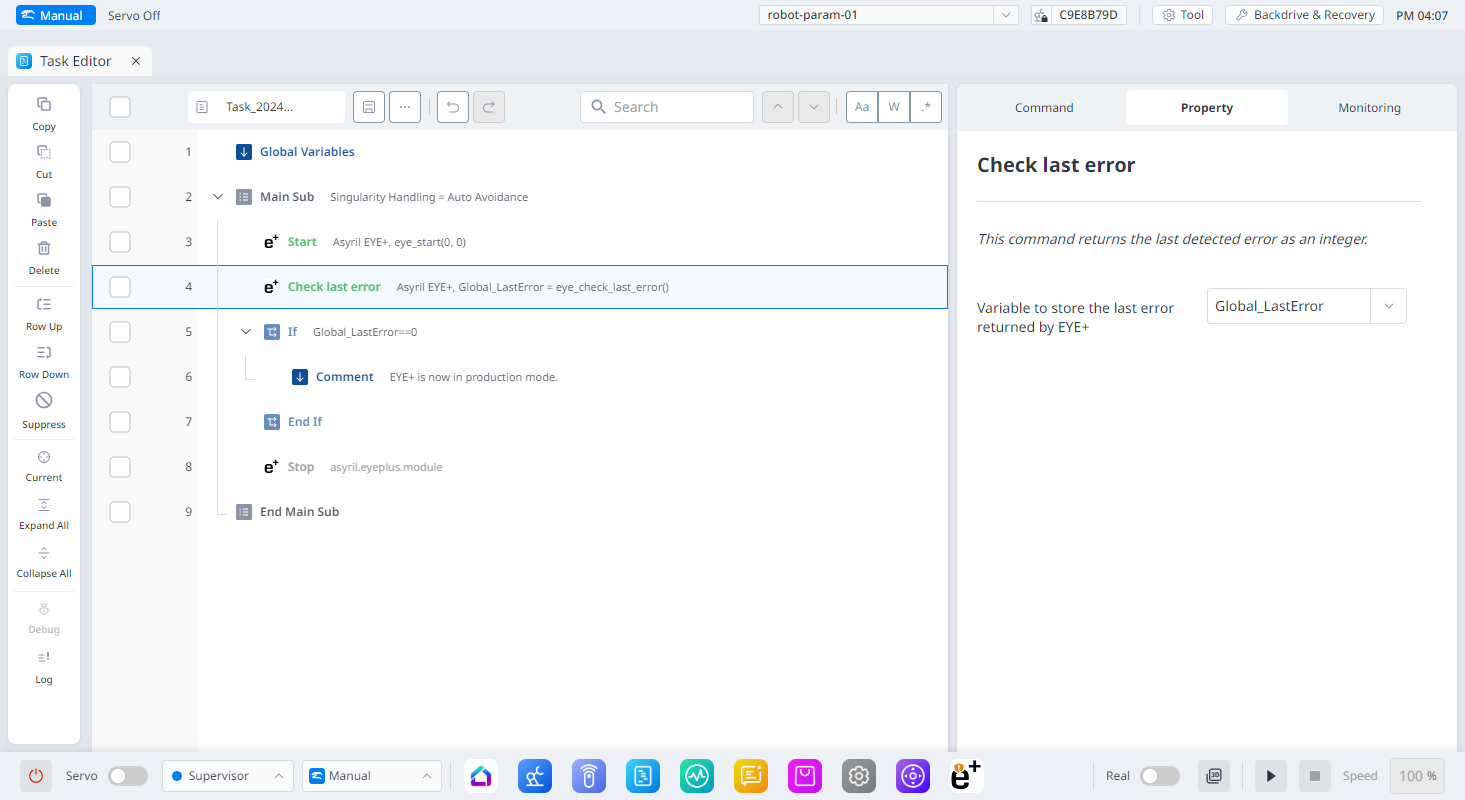This screenshot has width=1465, height=800.
Task: Open the remote control module icon in the dock
Action: [x=590, y=776]
